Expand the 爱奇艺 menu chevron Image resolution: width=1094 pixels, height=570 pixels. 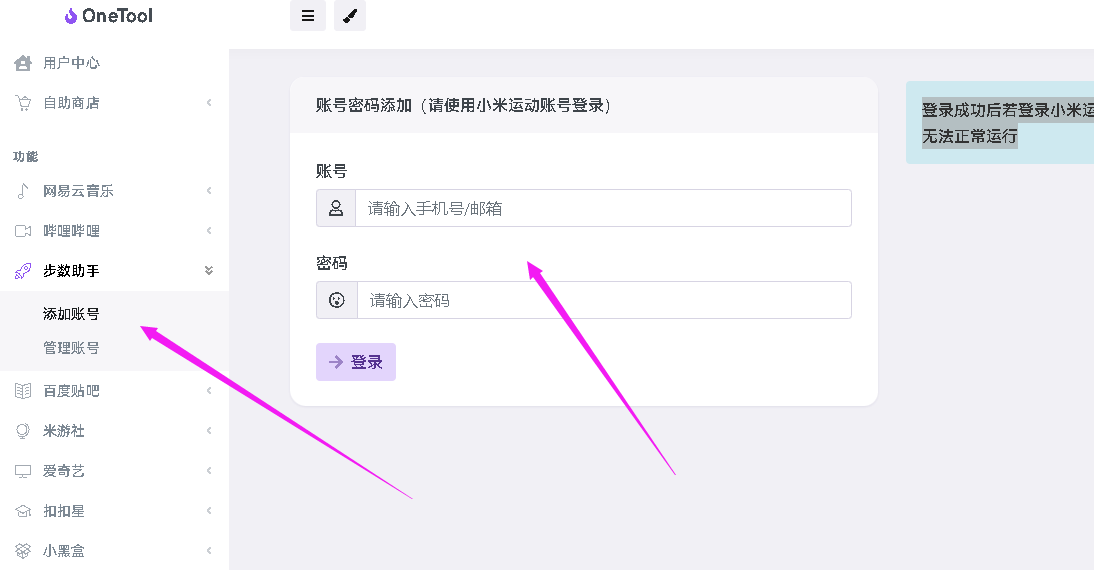coord(209,471)
